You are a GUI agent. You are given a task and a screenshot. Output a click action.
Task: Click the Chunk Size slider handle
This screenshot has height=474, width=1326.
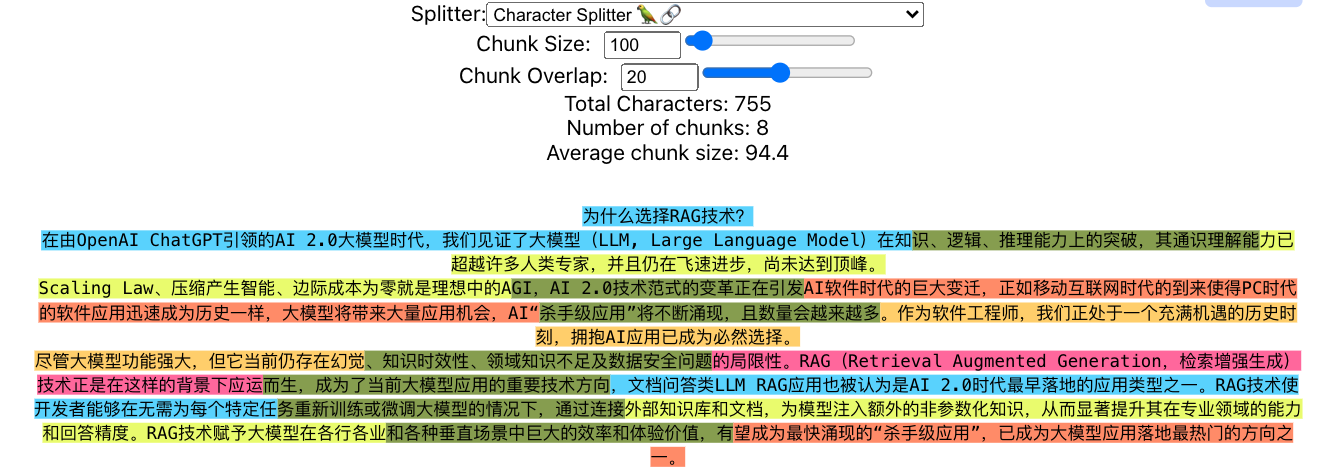click(x=701, y=41)
